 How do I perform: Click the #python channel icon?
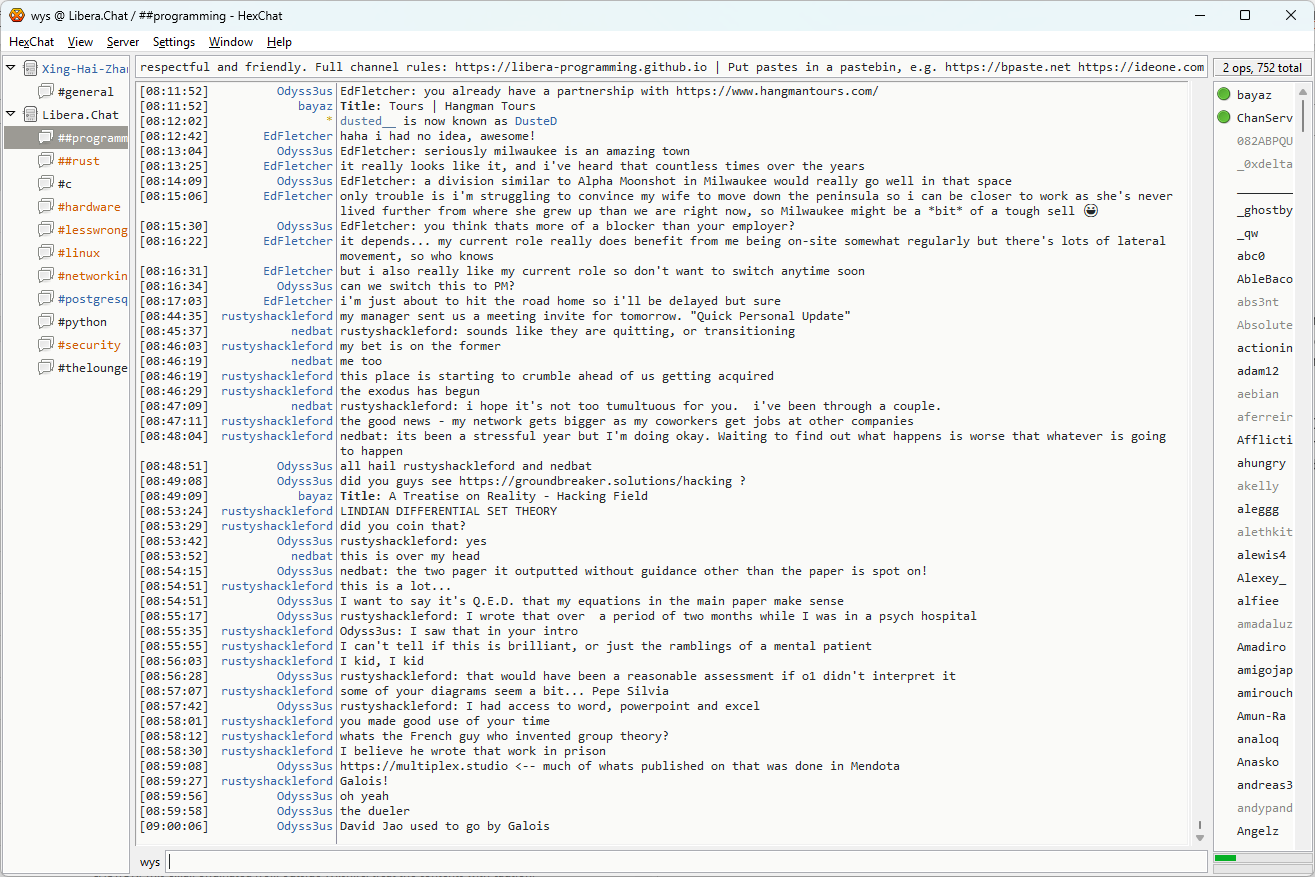(46, 322)
